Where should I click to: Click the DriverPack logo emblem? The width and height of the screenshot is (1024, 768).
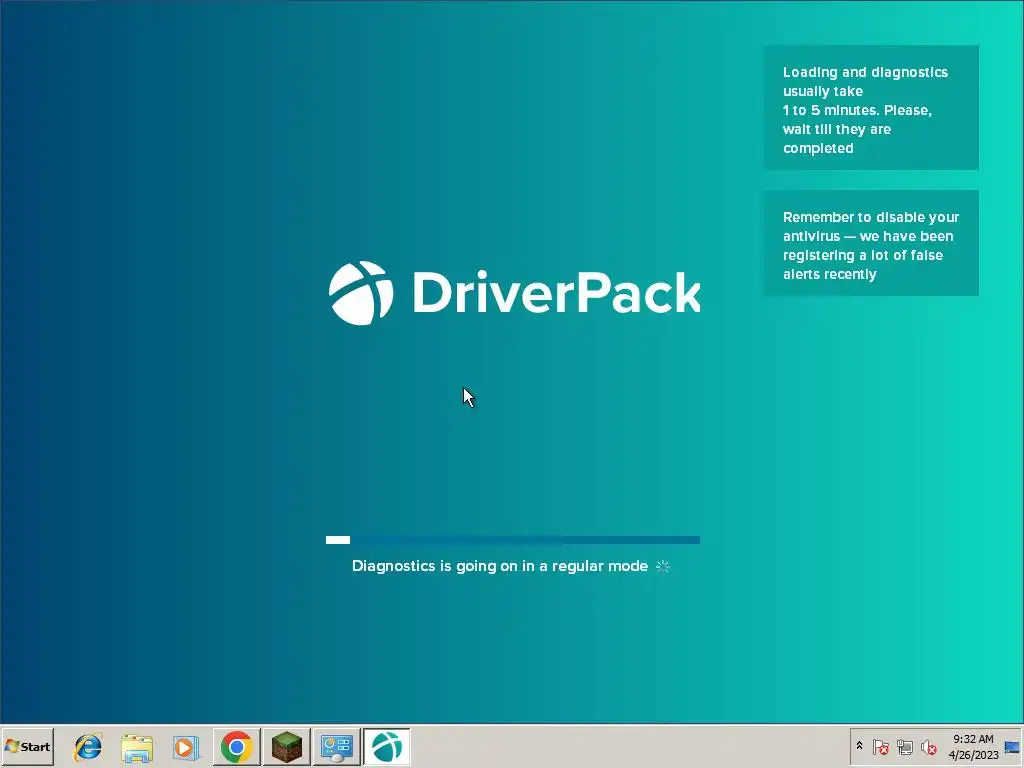click(361, 293)
